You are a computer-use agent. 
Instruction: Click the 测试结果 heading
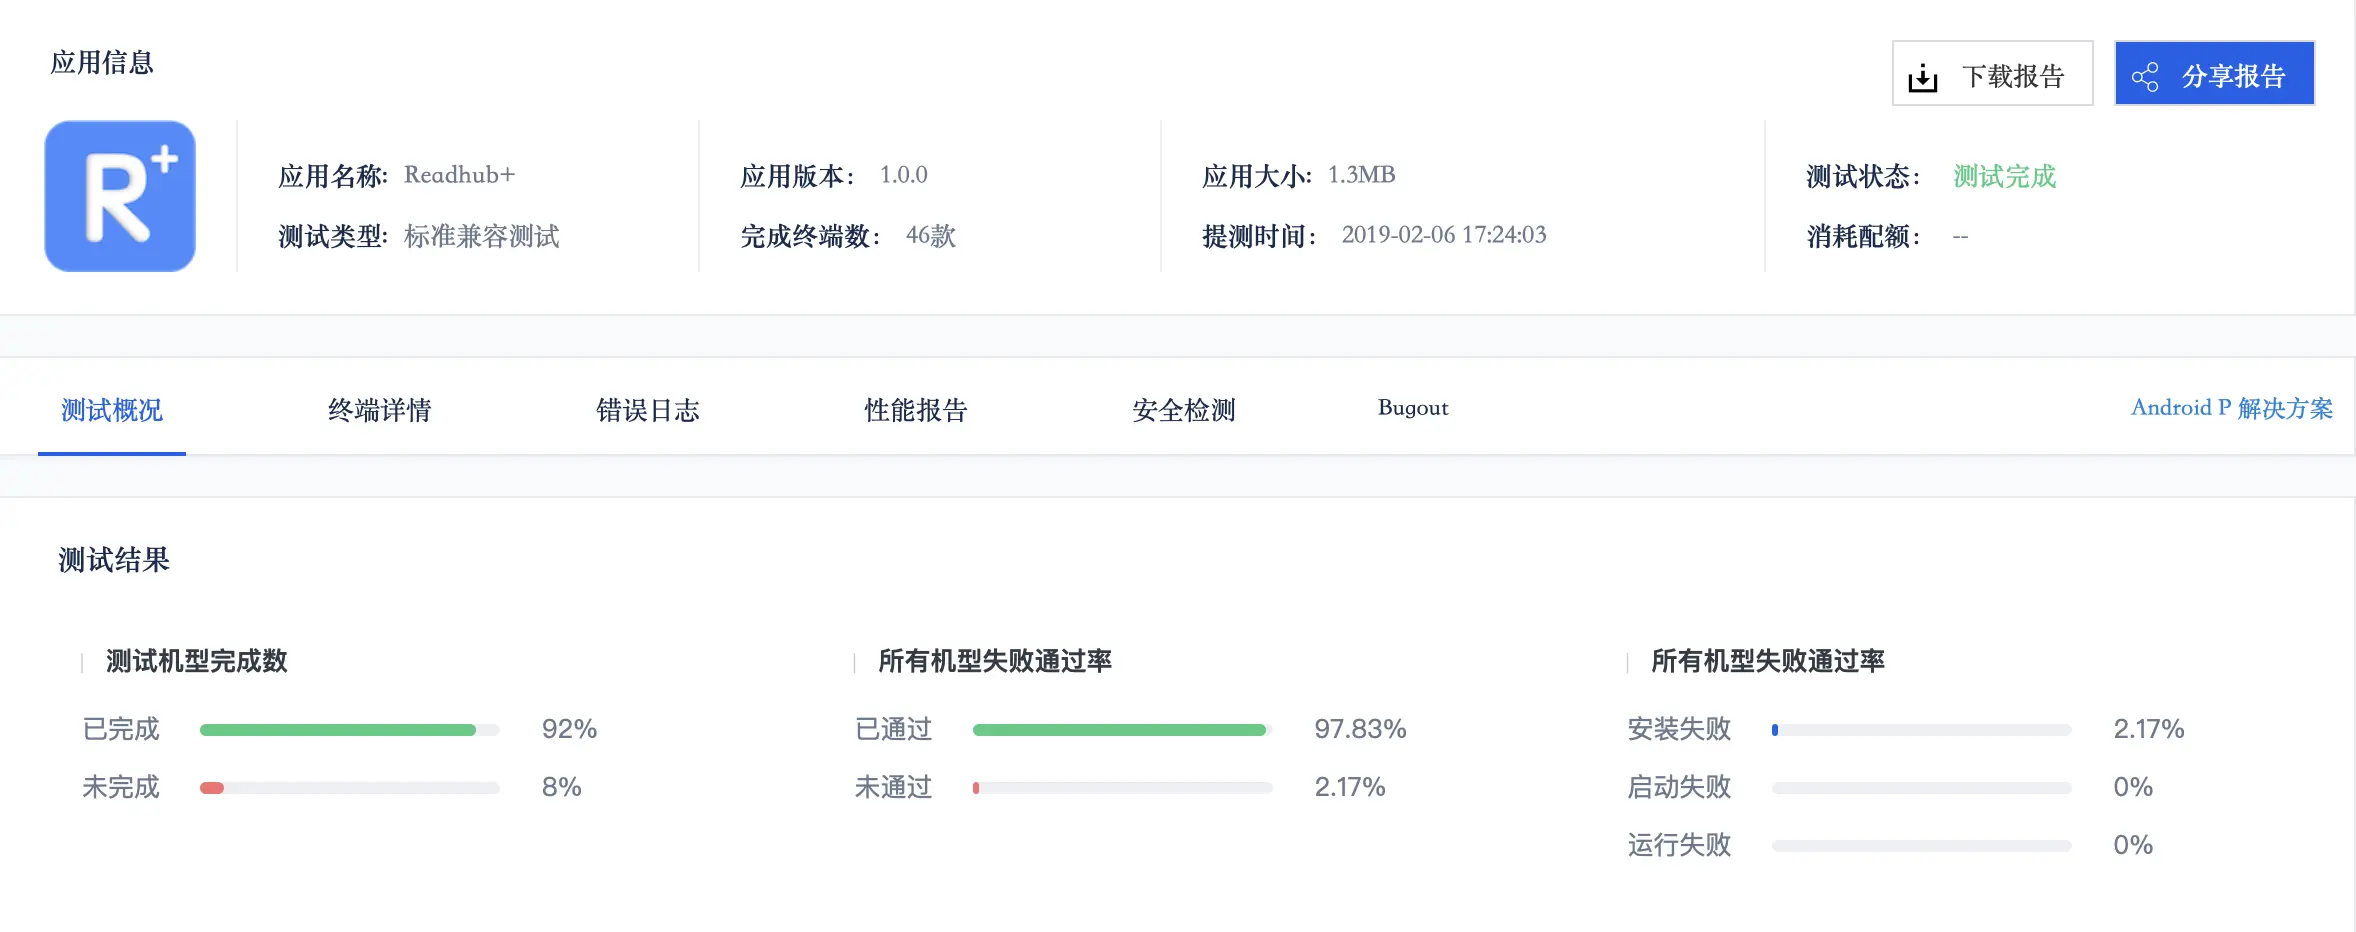[114, 560]
